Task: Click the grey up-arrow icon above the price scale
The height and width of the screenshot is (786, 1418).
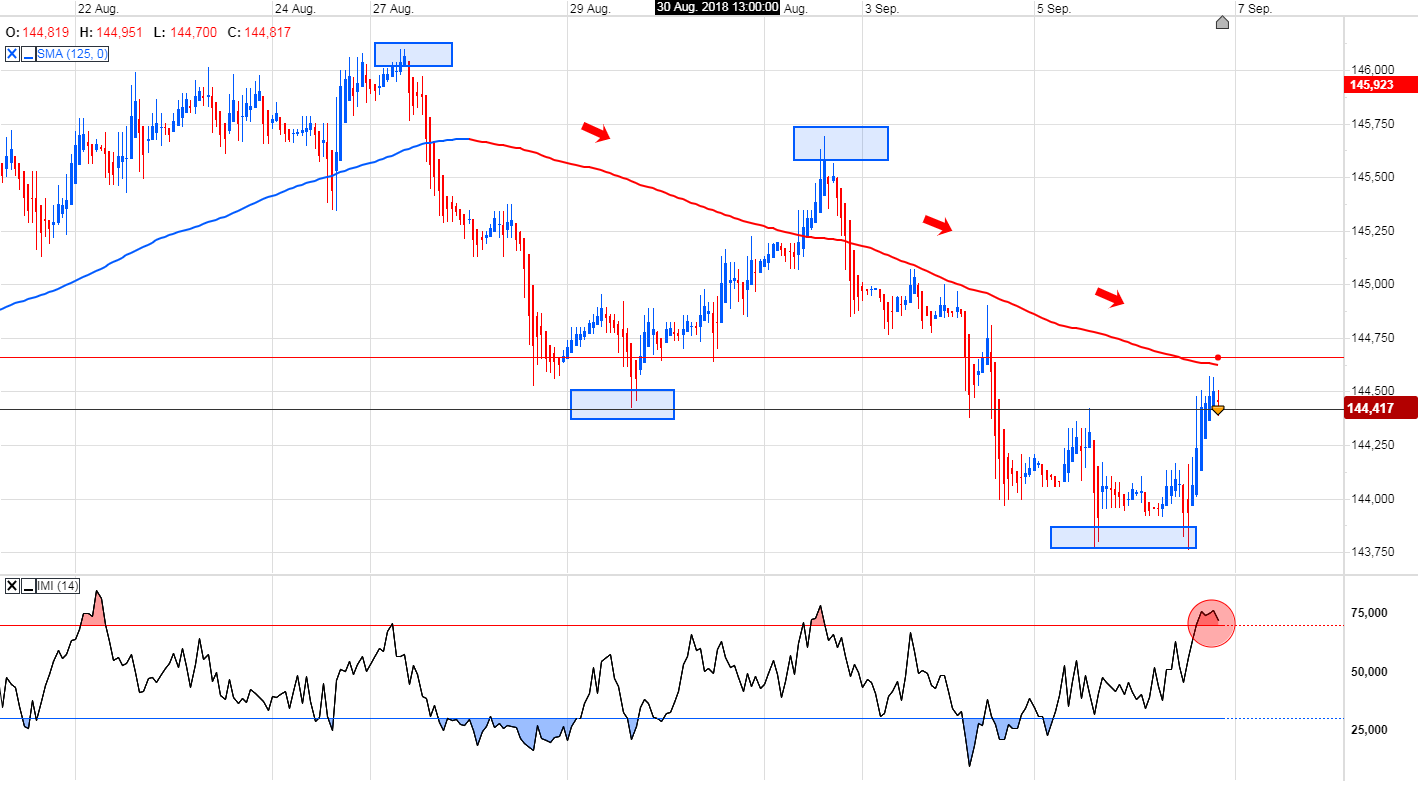Action: point(1222,23)
